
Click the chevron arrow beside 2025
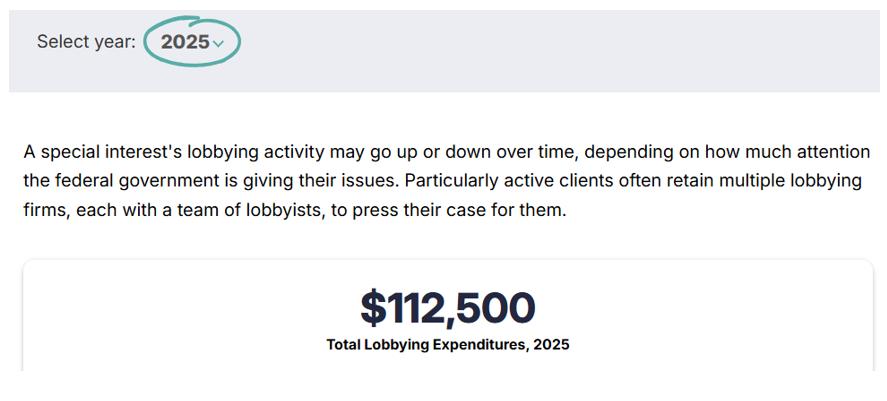coord(218,44)
